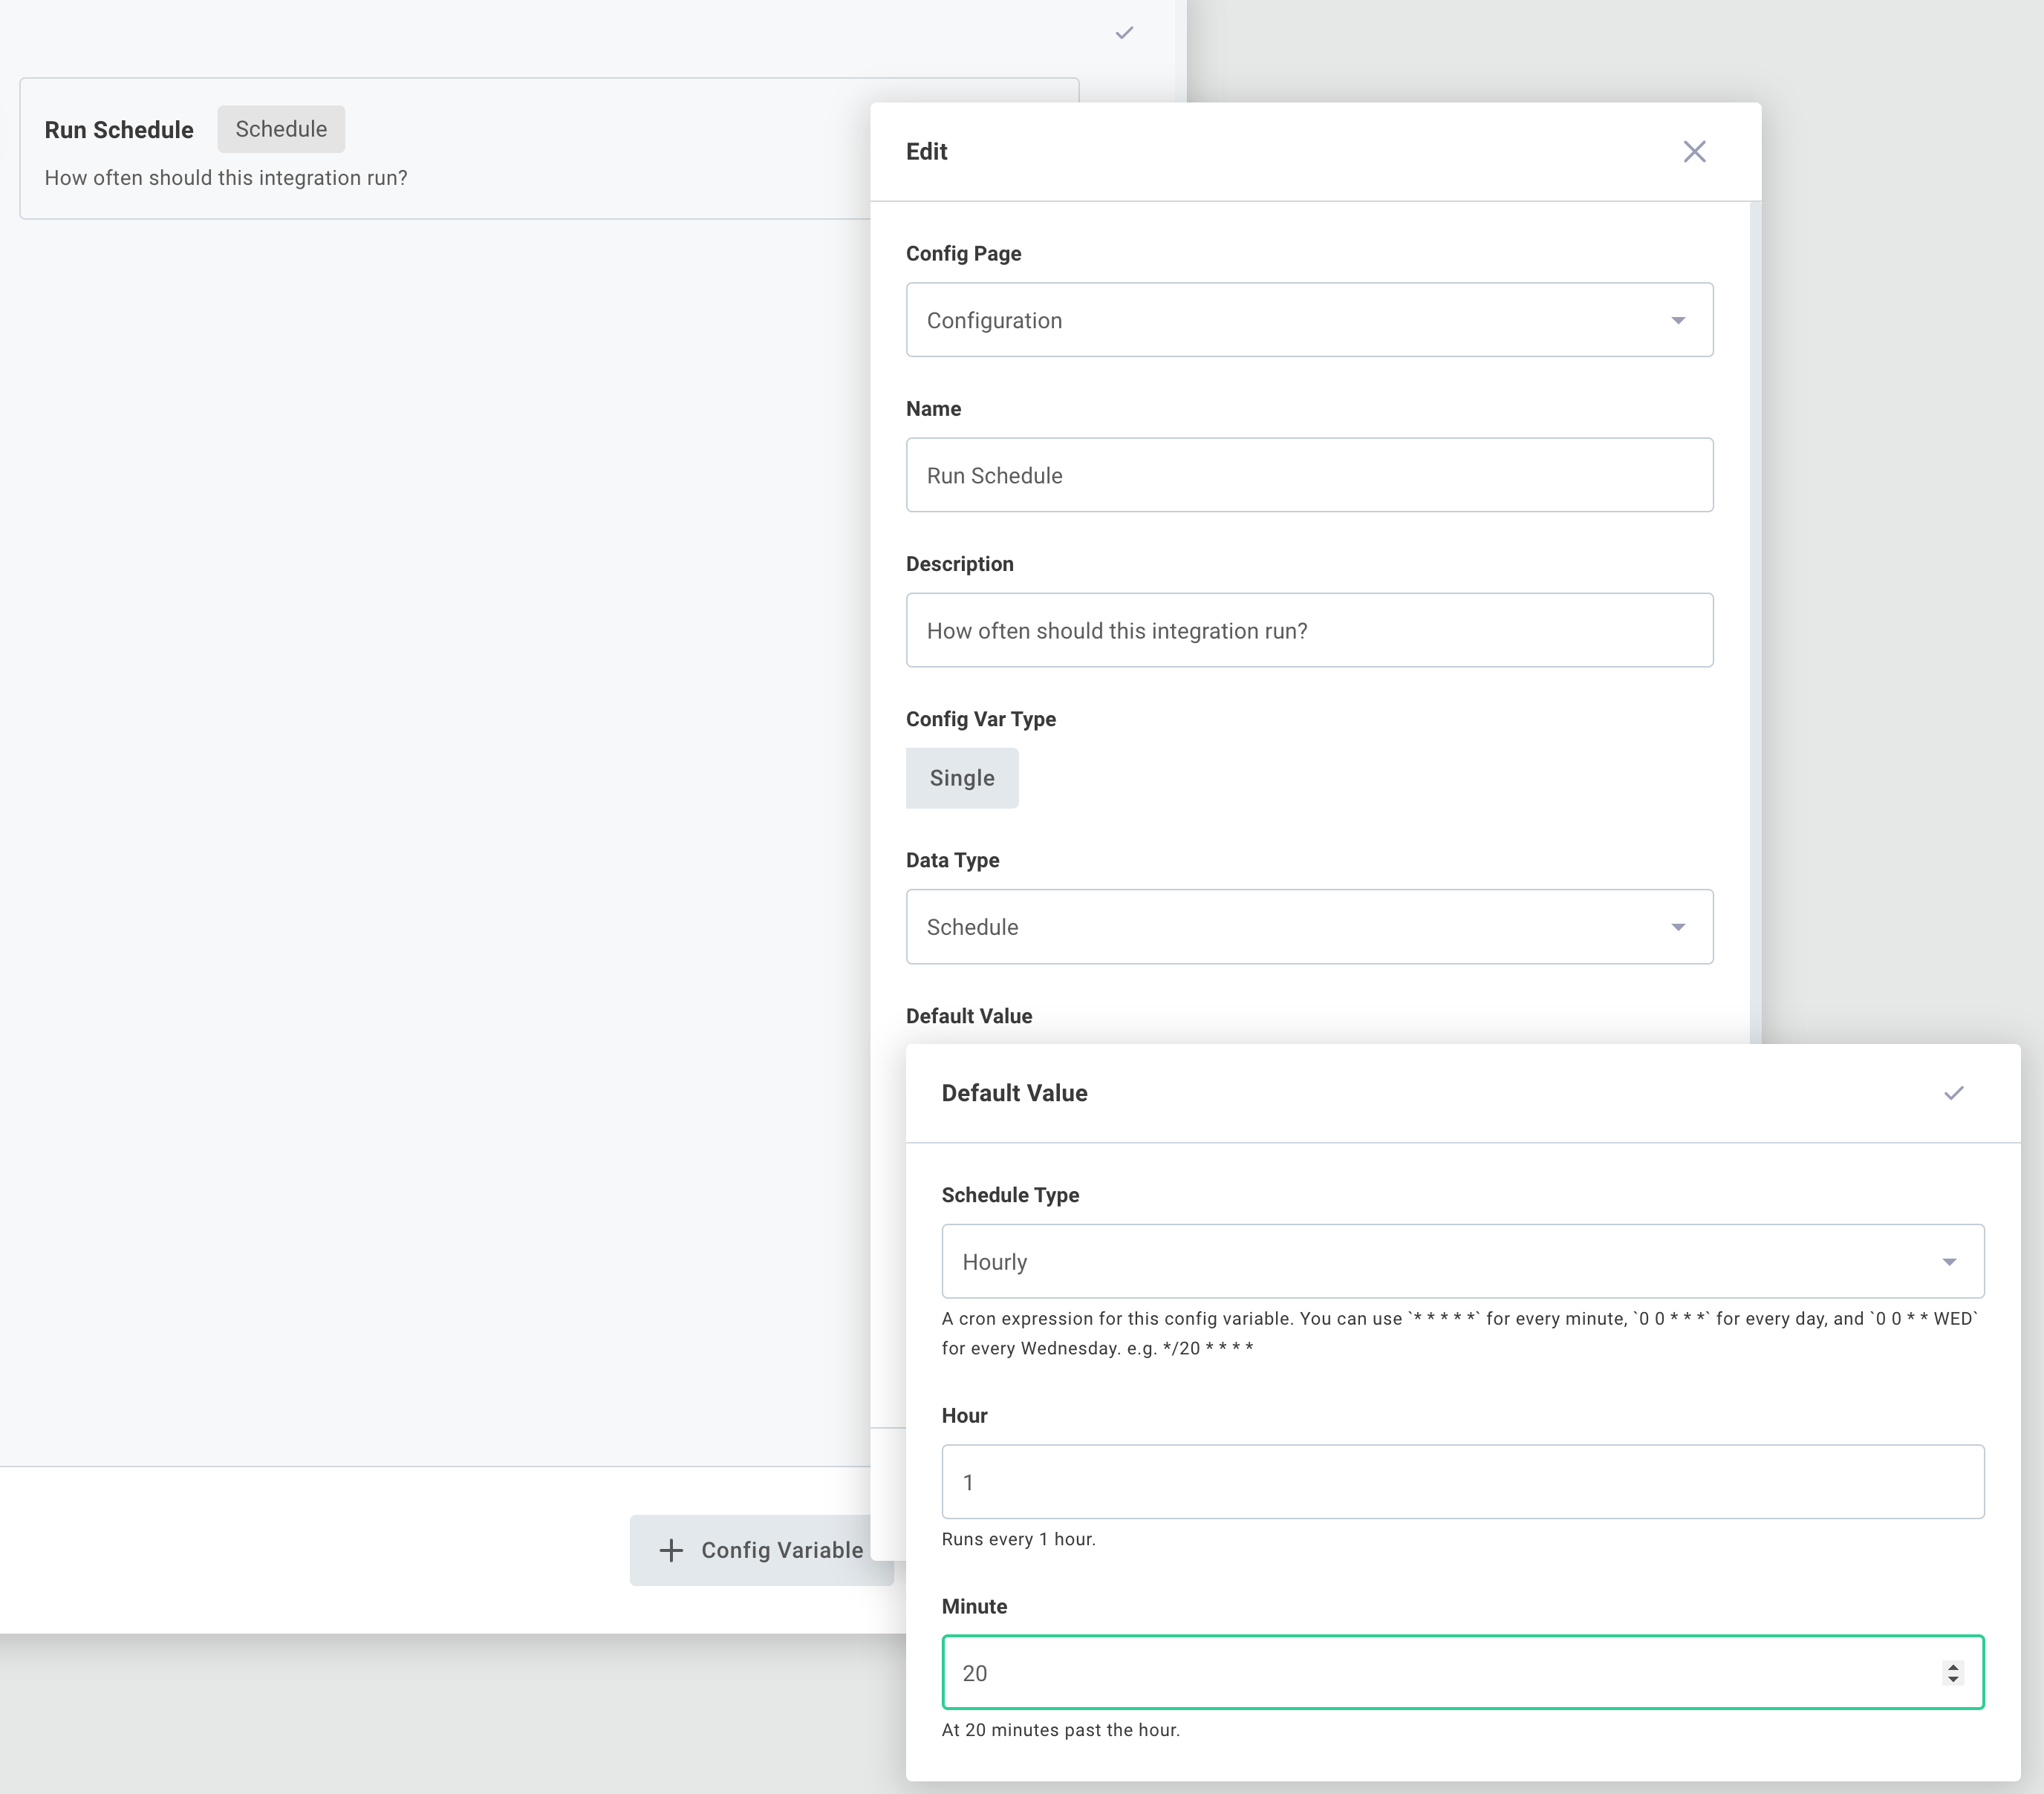Expand the Data Type Schedule dropdown

(1309, 927)
